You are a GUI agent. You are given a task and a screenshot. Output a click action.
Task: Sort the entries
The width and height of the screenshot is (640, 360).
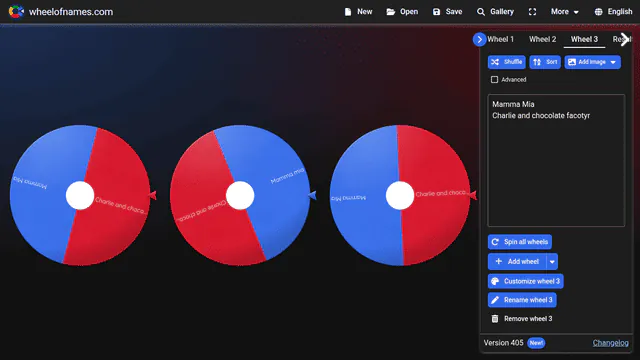tap(545, 62)
